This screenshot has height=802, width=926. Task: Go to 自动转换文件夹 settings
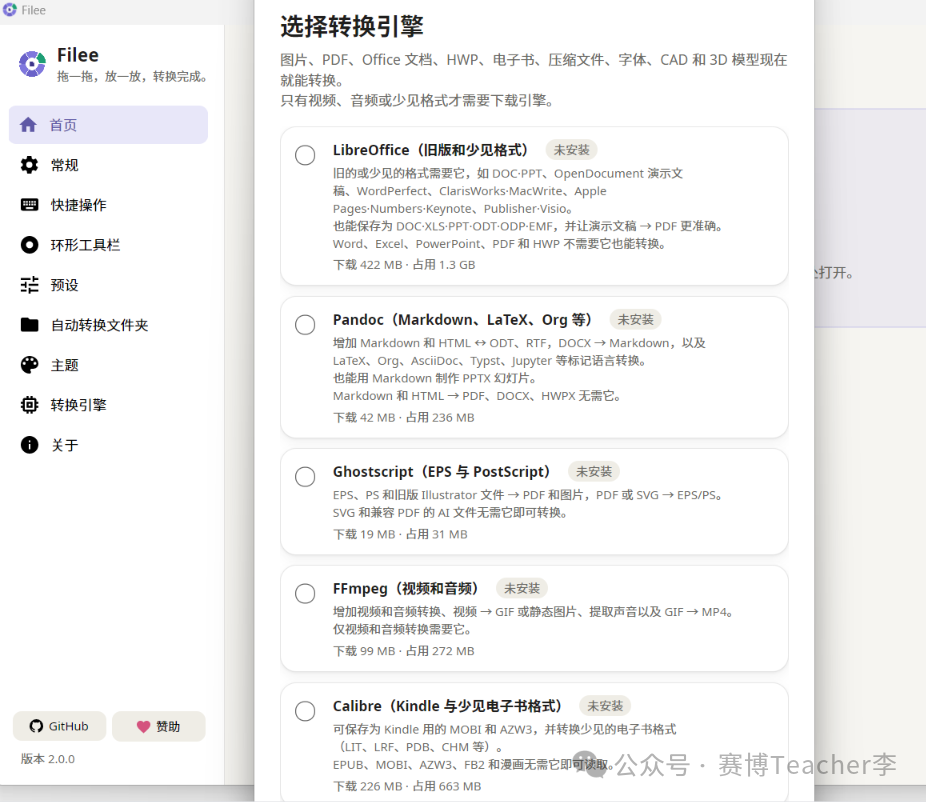(x=108, y=325)
